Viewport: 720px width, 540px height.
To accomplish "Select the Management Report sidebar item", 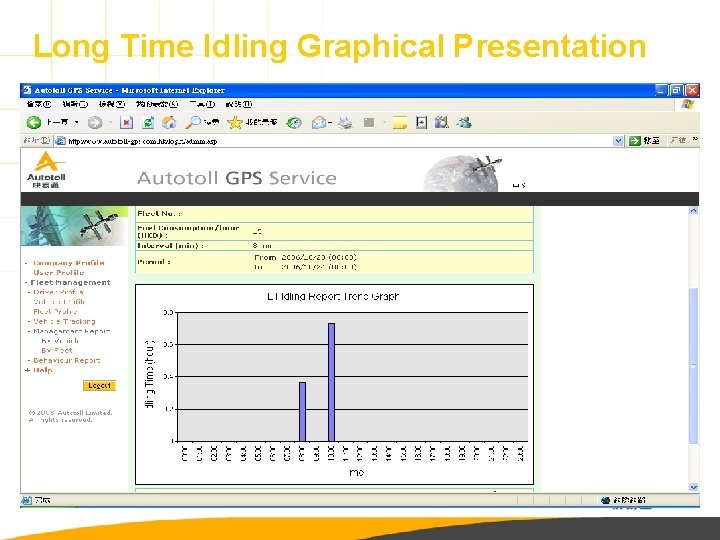I will pyautogui.click(x=72, y=331).
